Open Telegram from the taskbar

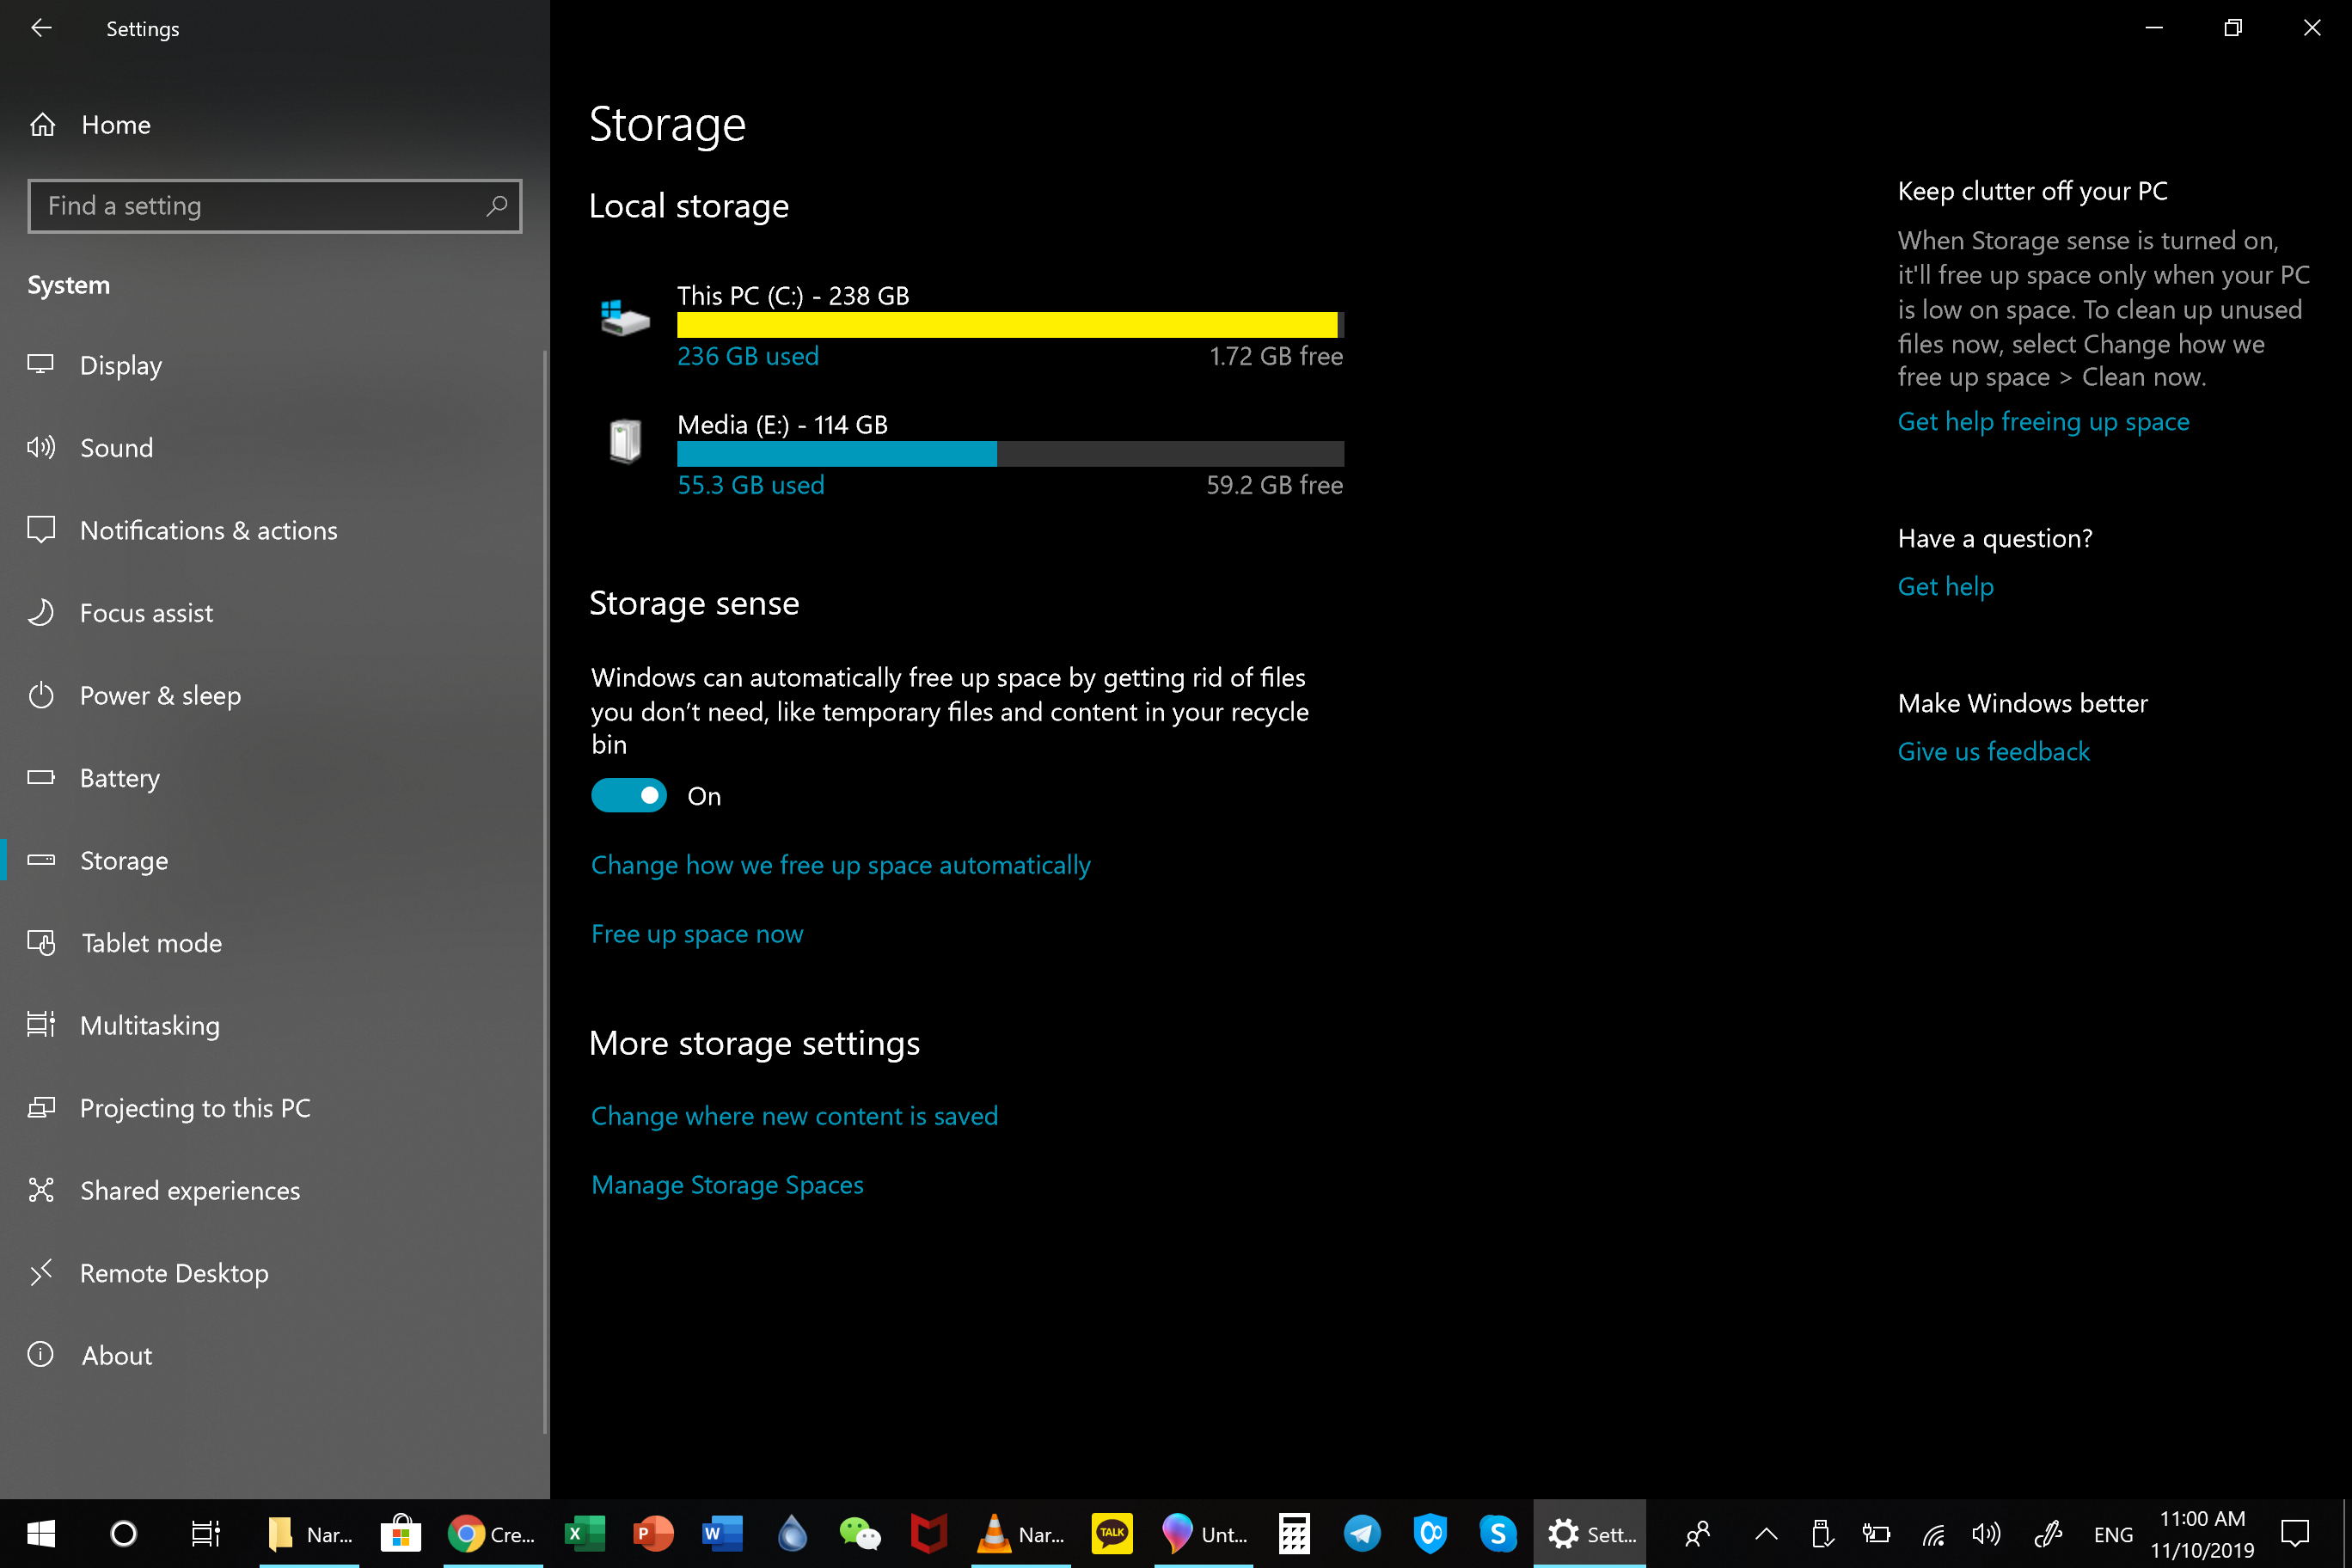[1362, 1534]
